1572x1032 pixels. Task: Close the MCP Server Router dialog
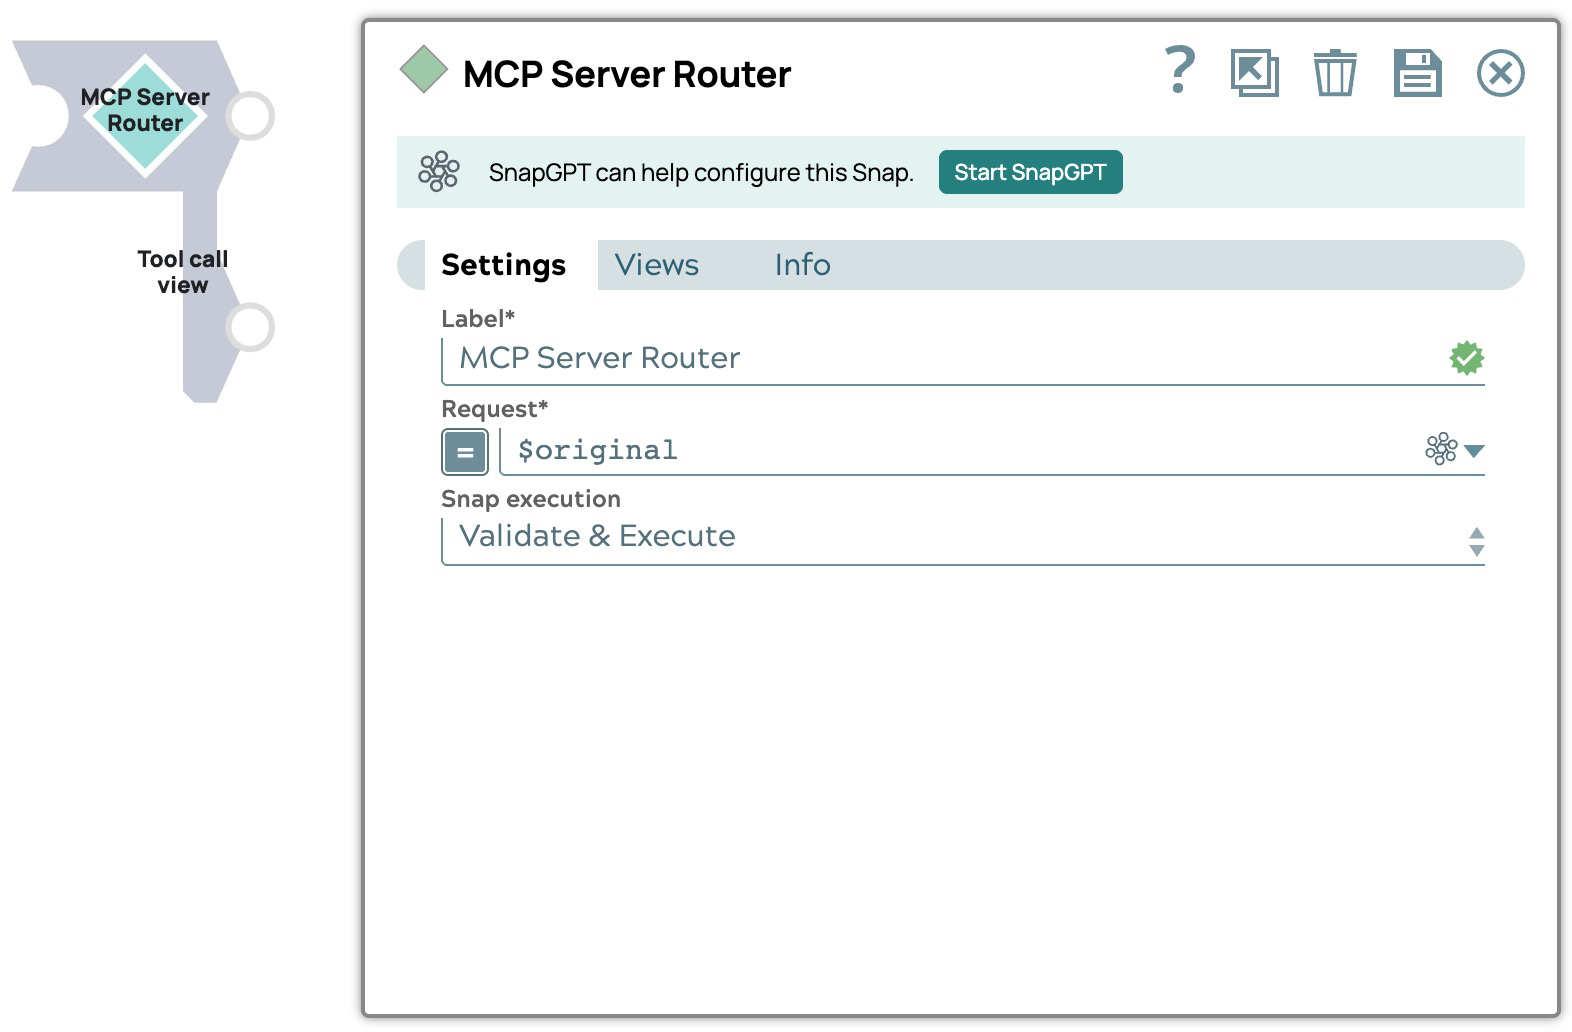coord(1501,73)
